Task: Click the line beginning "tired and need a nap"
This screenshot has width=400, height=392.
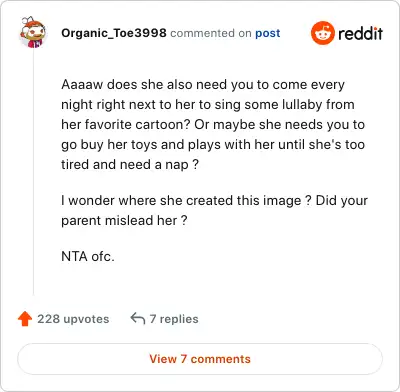Action: click(x=130, y=165)
